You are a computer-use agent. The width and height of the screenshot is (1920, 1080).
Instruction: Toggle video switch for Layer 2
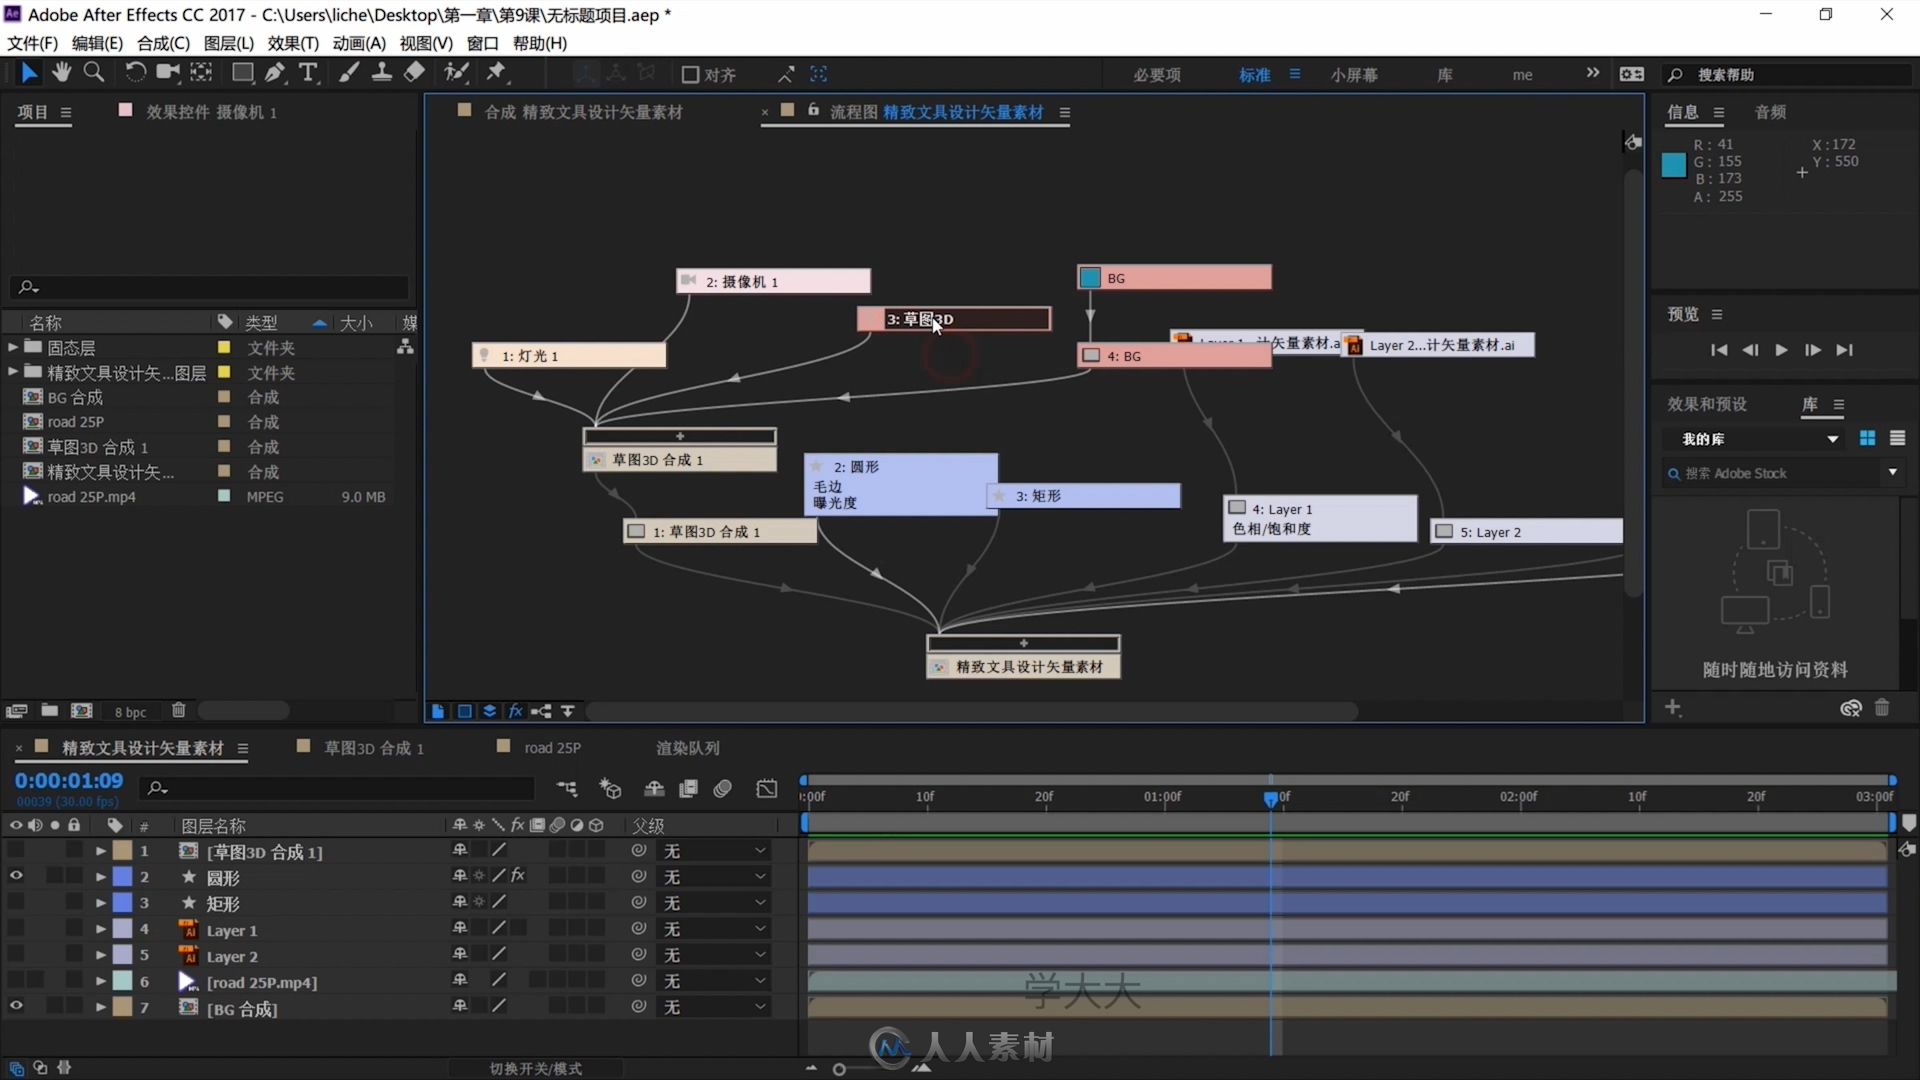click(16, 954)
